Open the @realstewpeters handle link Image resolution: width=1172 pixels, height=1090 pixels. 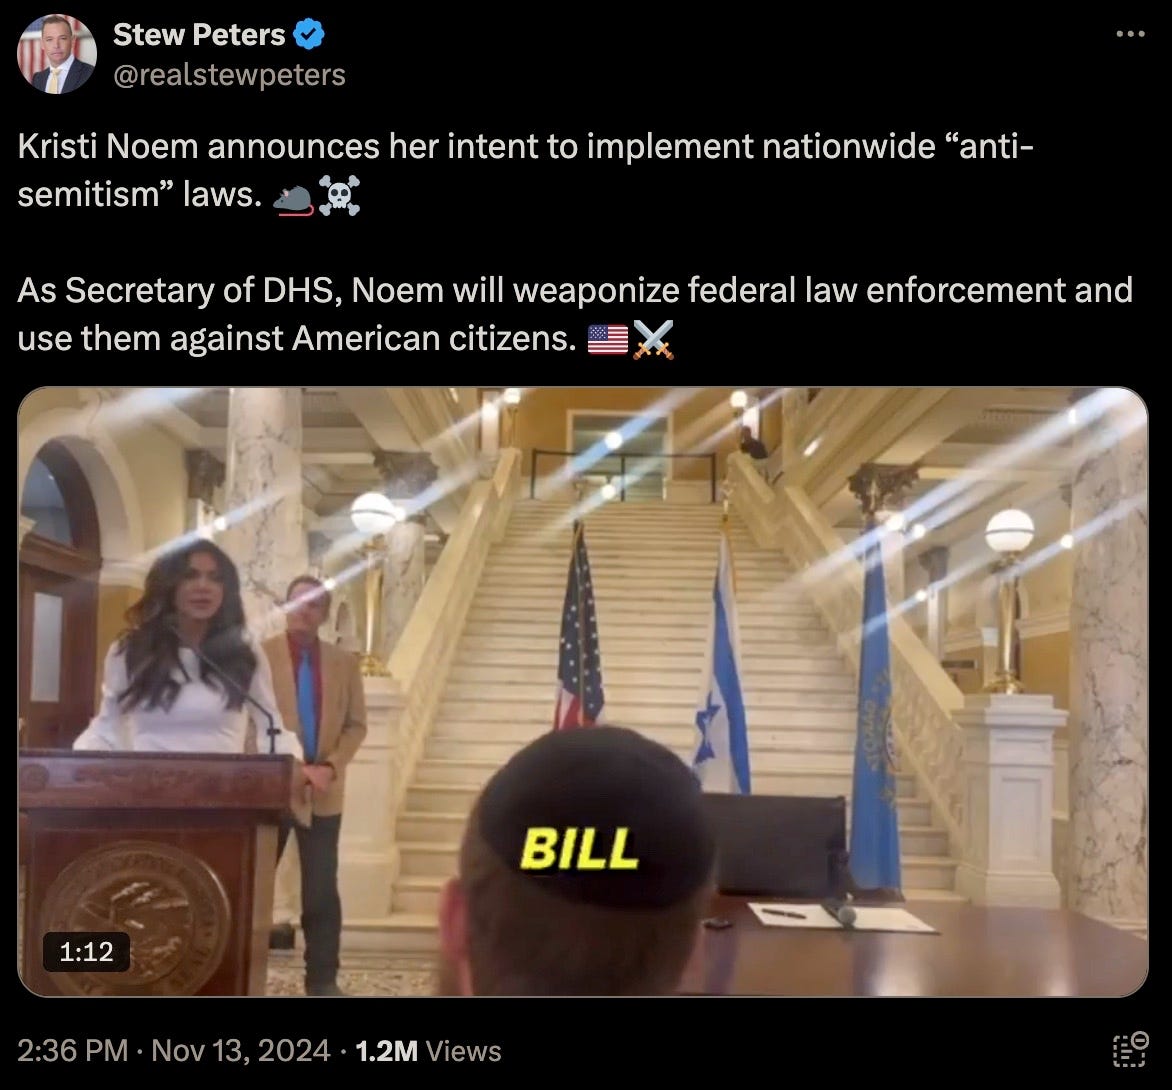click(229, 75)
